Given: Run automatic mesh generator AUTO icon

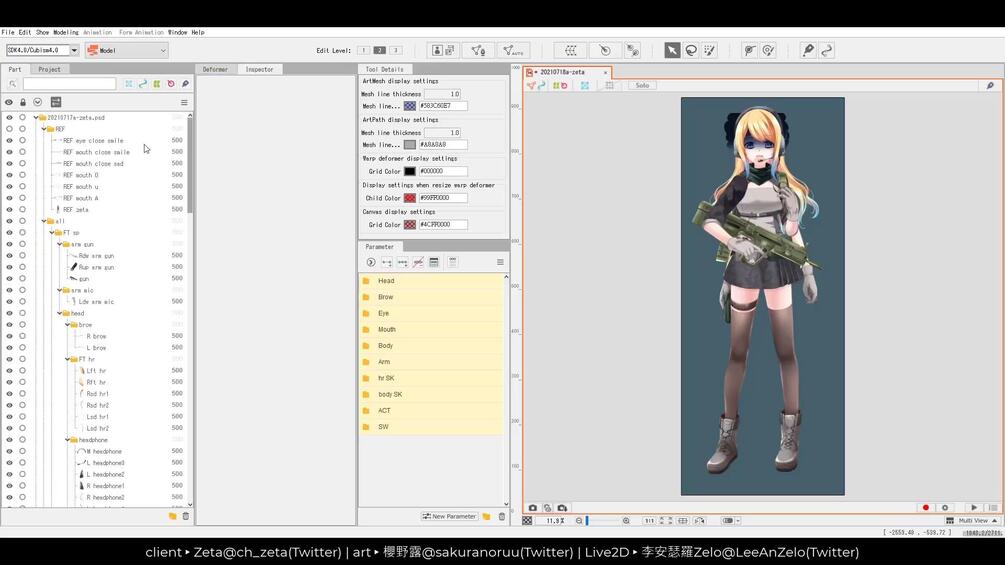Looking at the screenshot, I should pos(513,50).
